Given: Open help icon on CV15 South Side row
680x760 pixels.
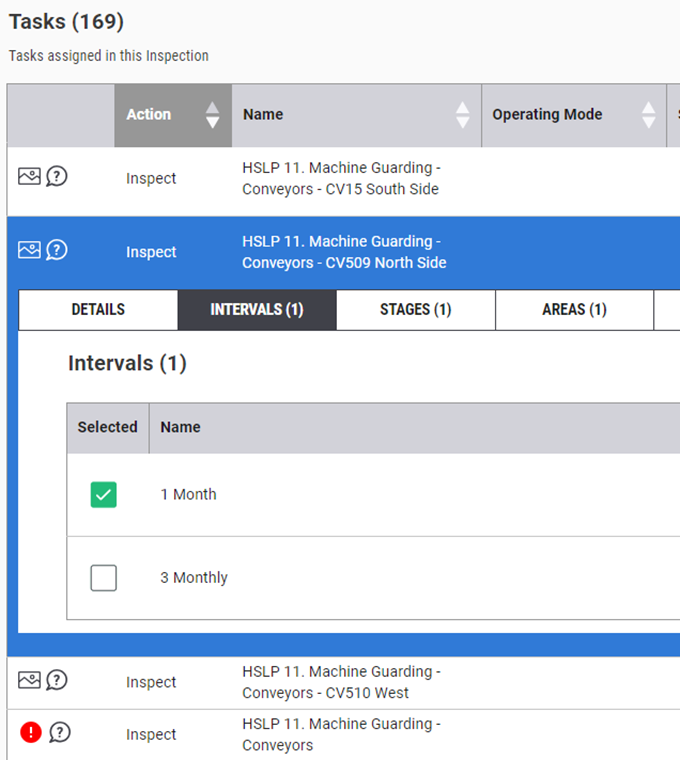Looking at the screenshot, I should pyautogui.click(x=57, y=176).
